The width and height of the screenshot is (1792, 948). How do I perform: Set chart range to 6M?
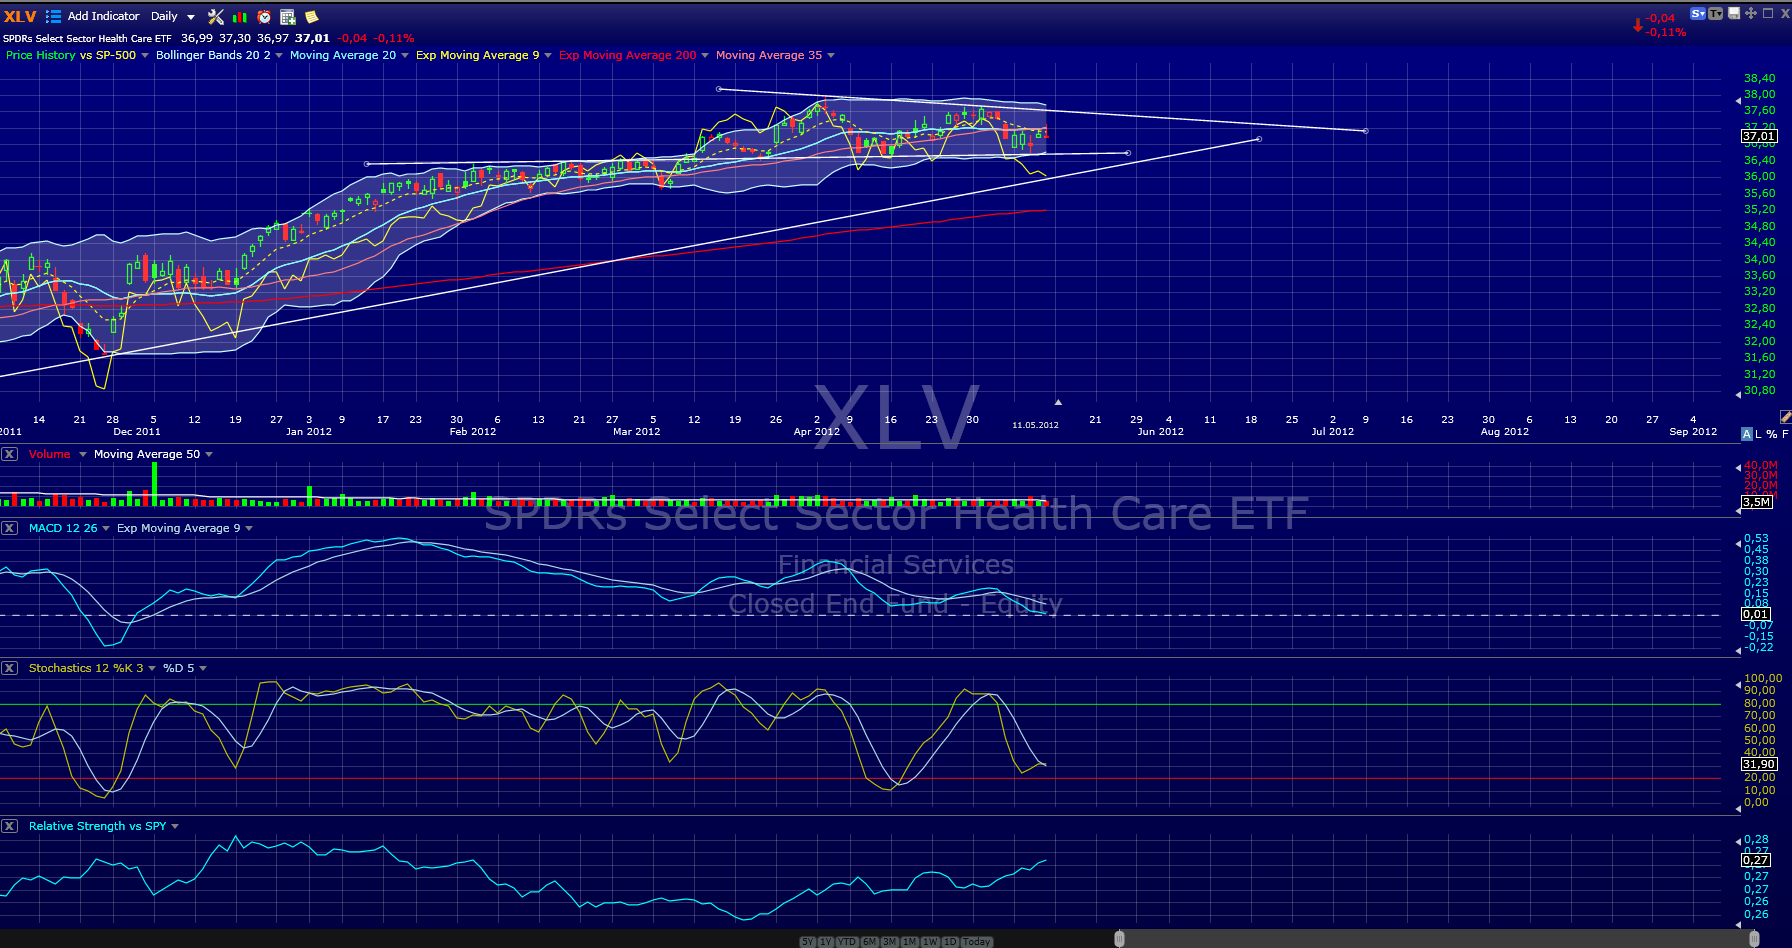(870, 942)
